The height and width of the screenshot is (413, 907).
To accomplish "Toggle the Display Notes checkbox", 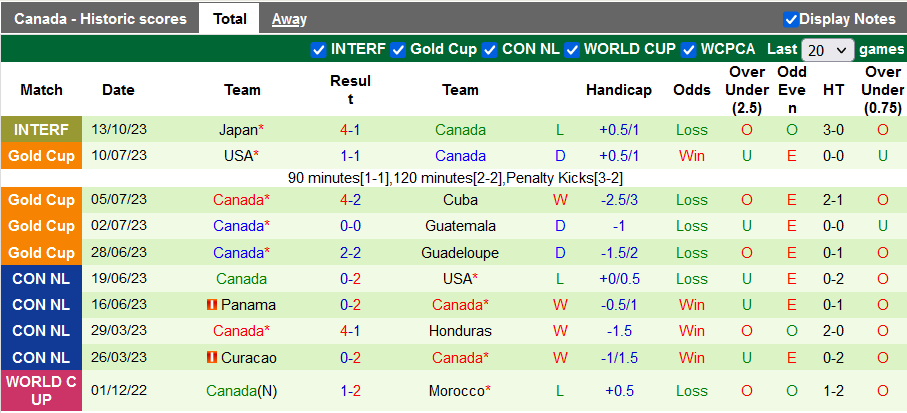I will tap(790, 19).
